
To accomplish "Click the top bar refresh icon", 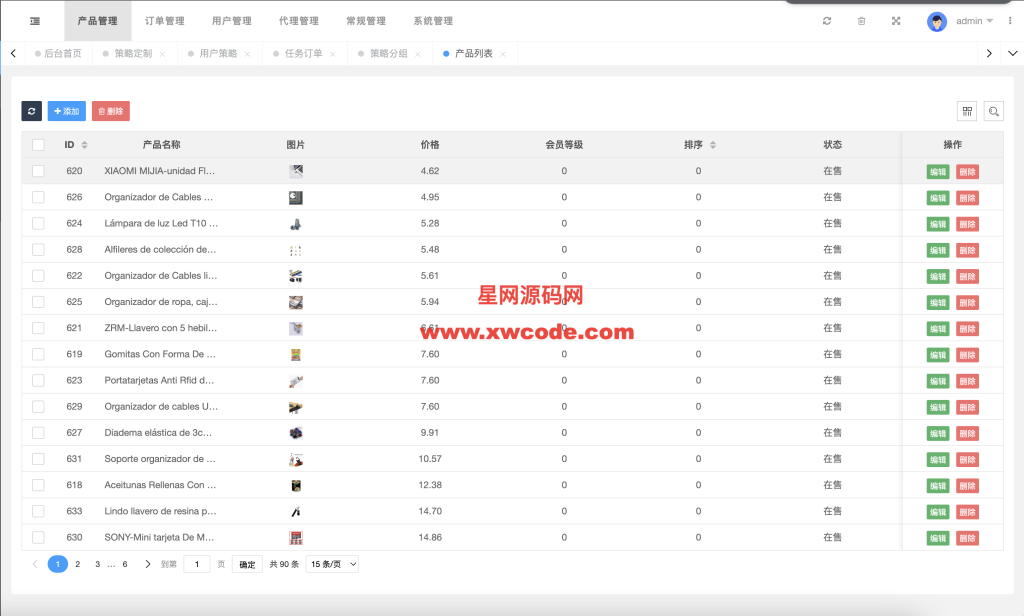I will coord(827,21).
